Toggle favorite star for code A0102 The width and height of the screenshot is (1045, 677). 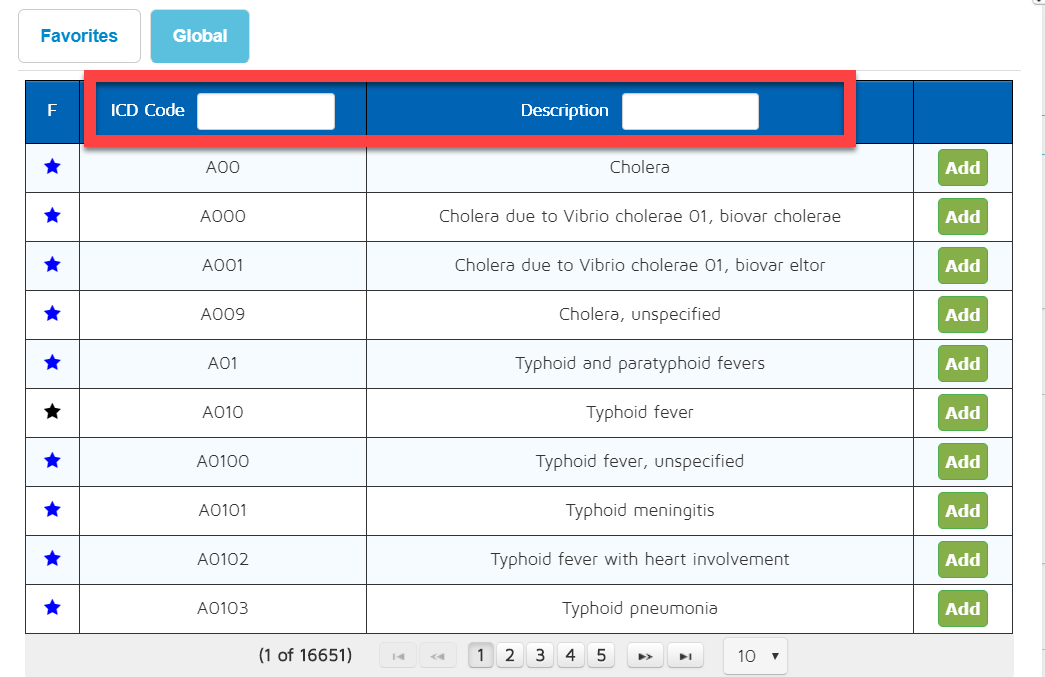click(52, 558)
